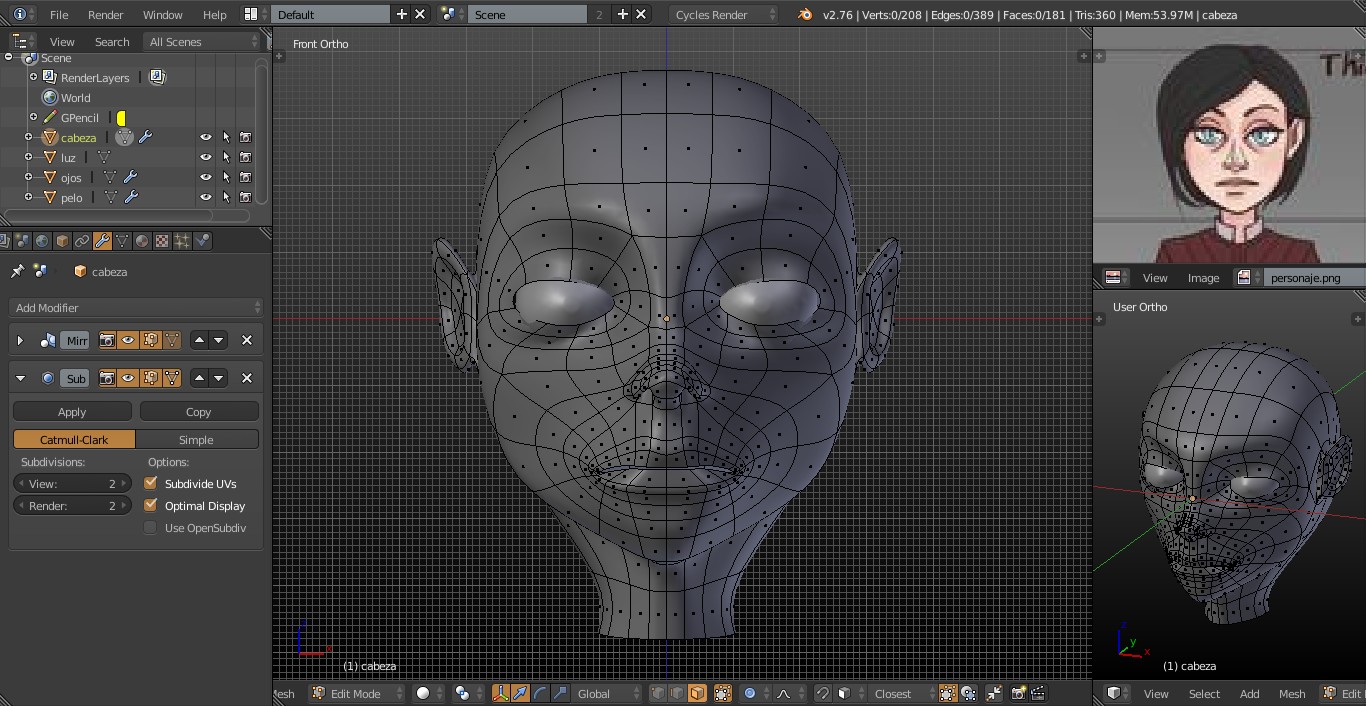
Task: Open the Object Data properties tab
Action: coord(122,241)
